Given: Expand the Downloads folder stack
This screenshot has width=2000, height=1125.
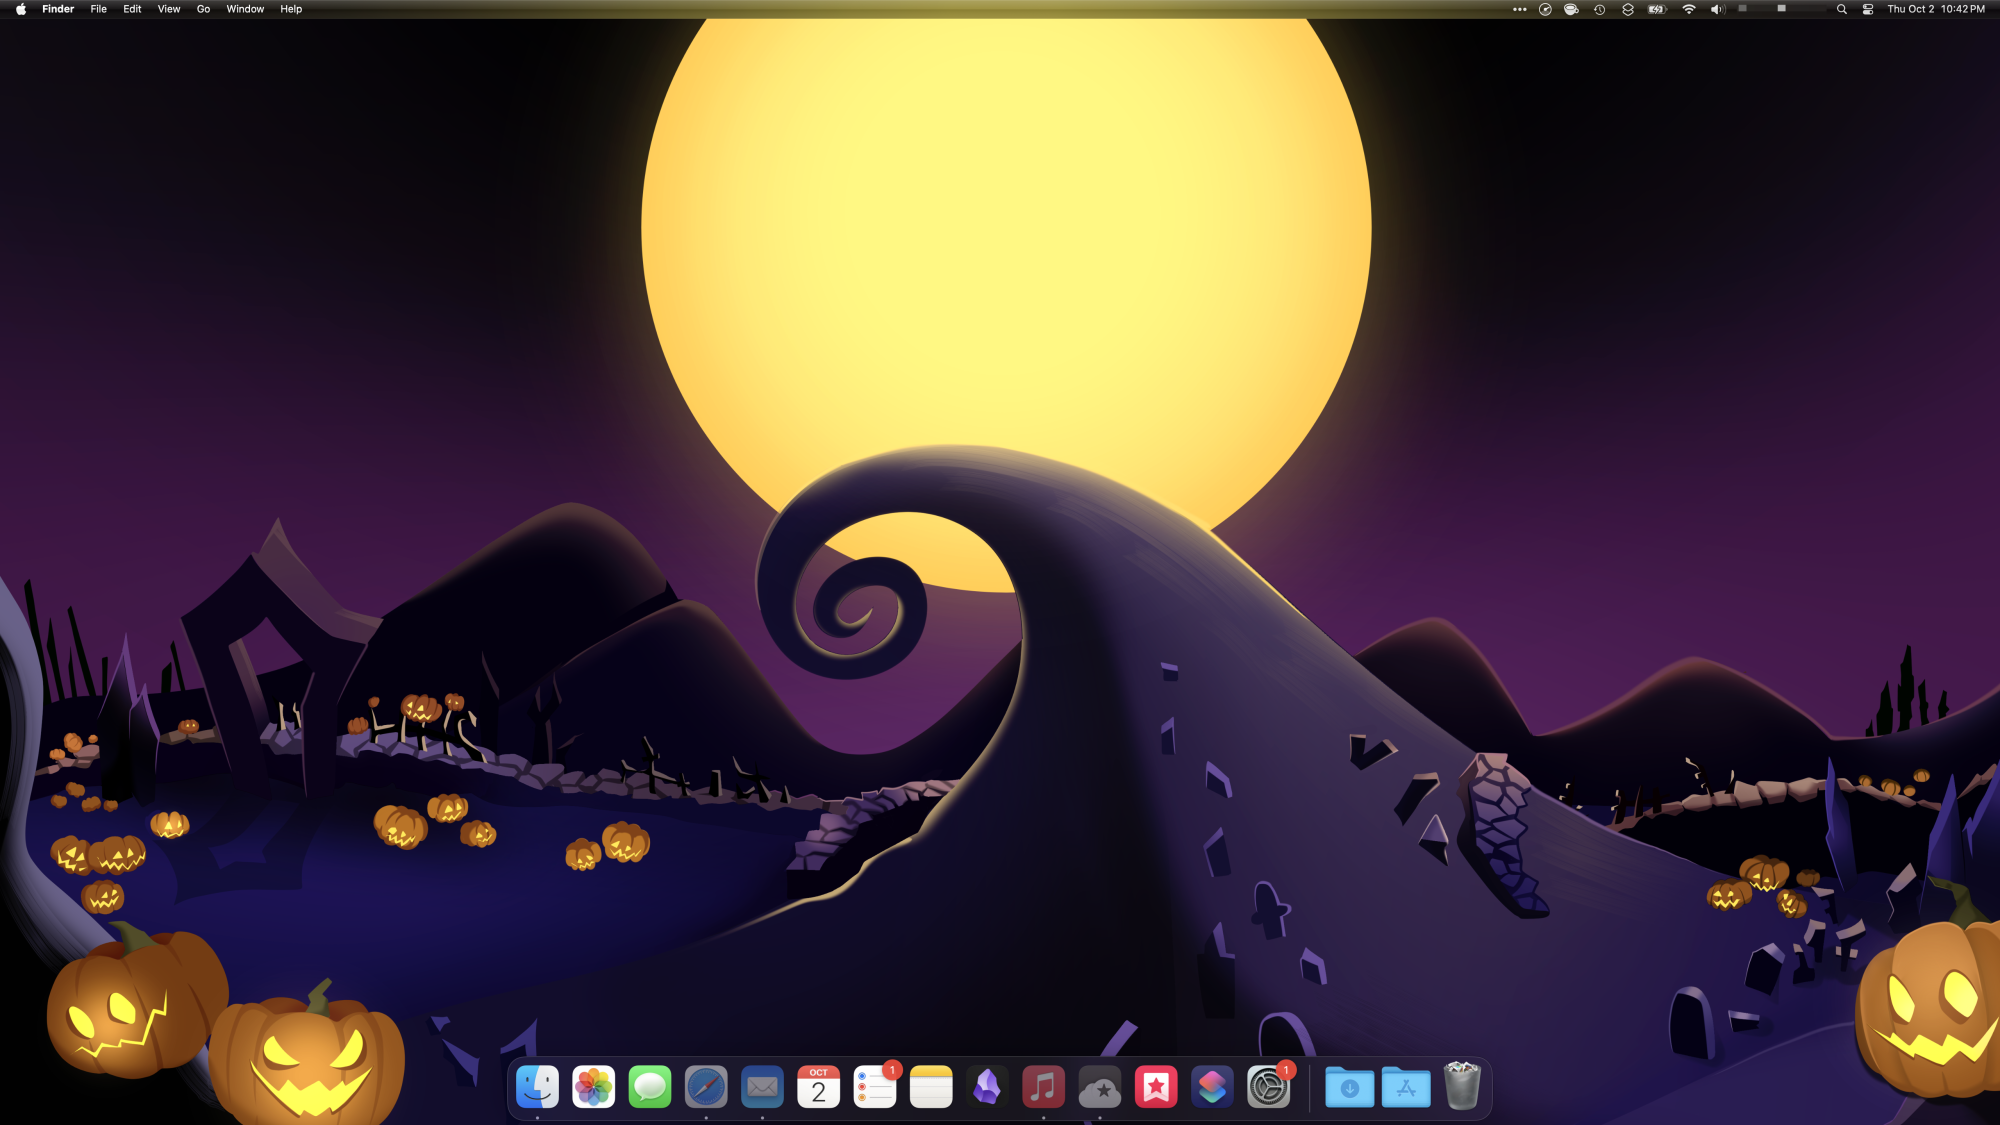Looking at the screenshot, I should click(1349, 1087).
